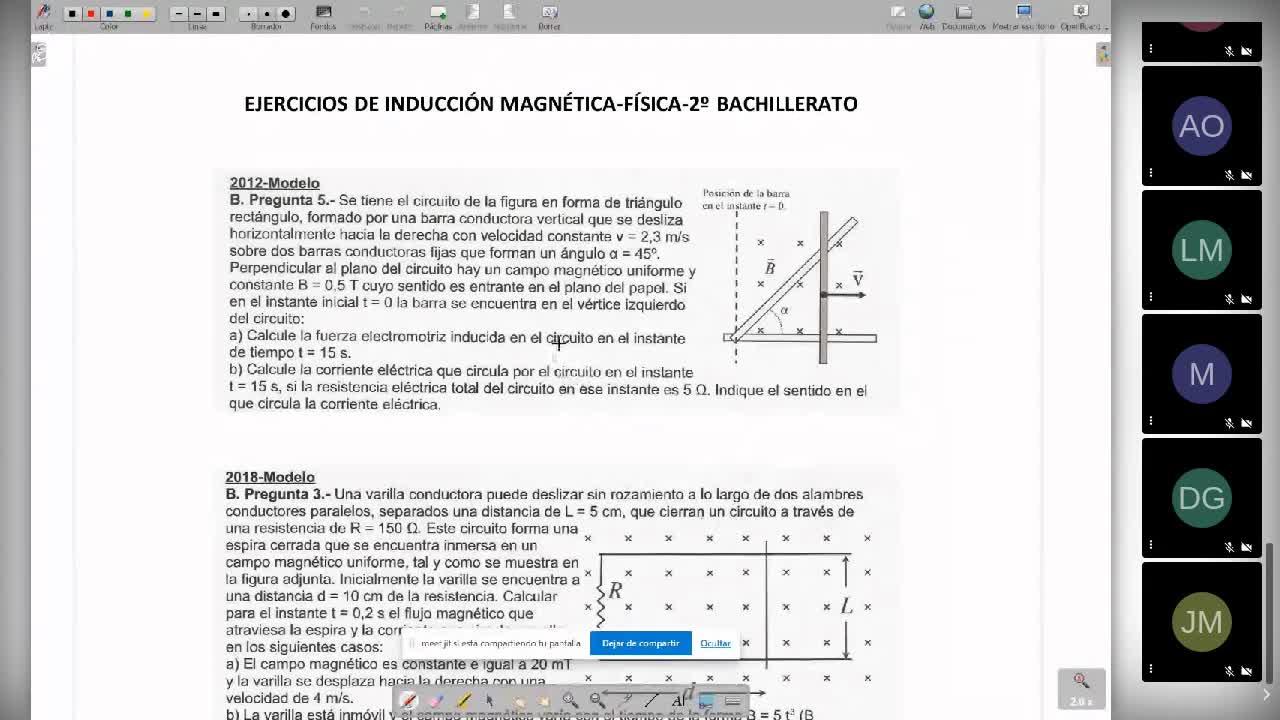The width and height of the screenshot is (1280, 720).
Task: Pick the blue pen color
Action: (x=109, y=14)
